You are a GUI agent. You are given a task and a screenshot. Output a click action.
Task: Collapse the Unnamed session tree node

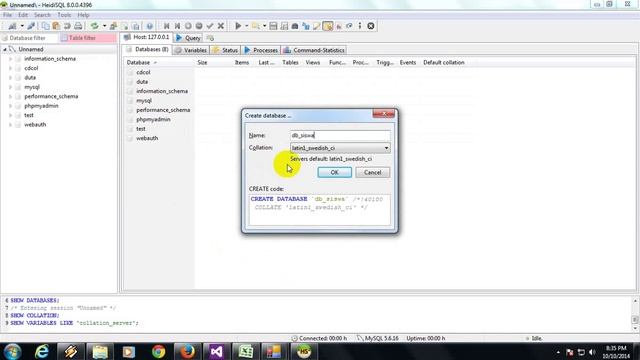click(x=5, y=49)
